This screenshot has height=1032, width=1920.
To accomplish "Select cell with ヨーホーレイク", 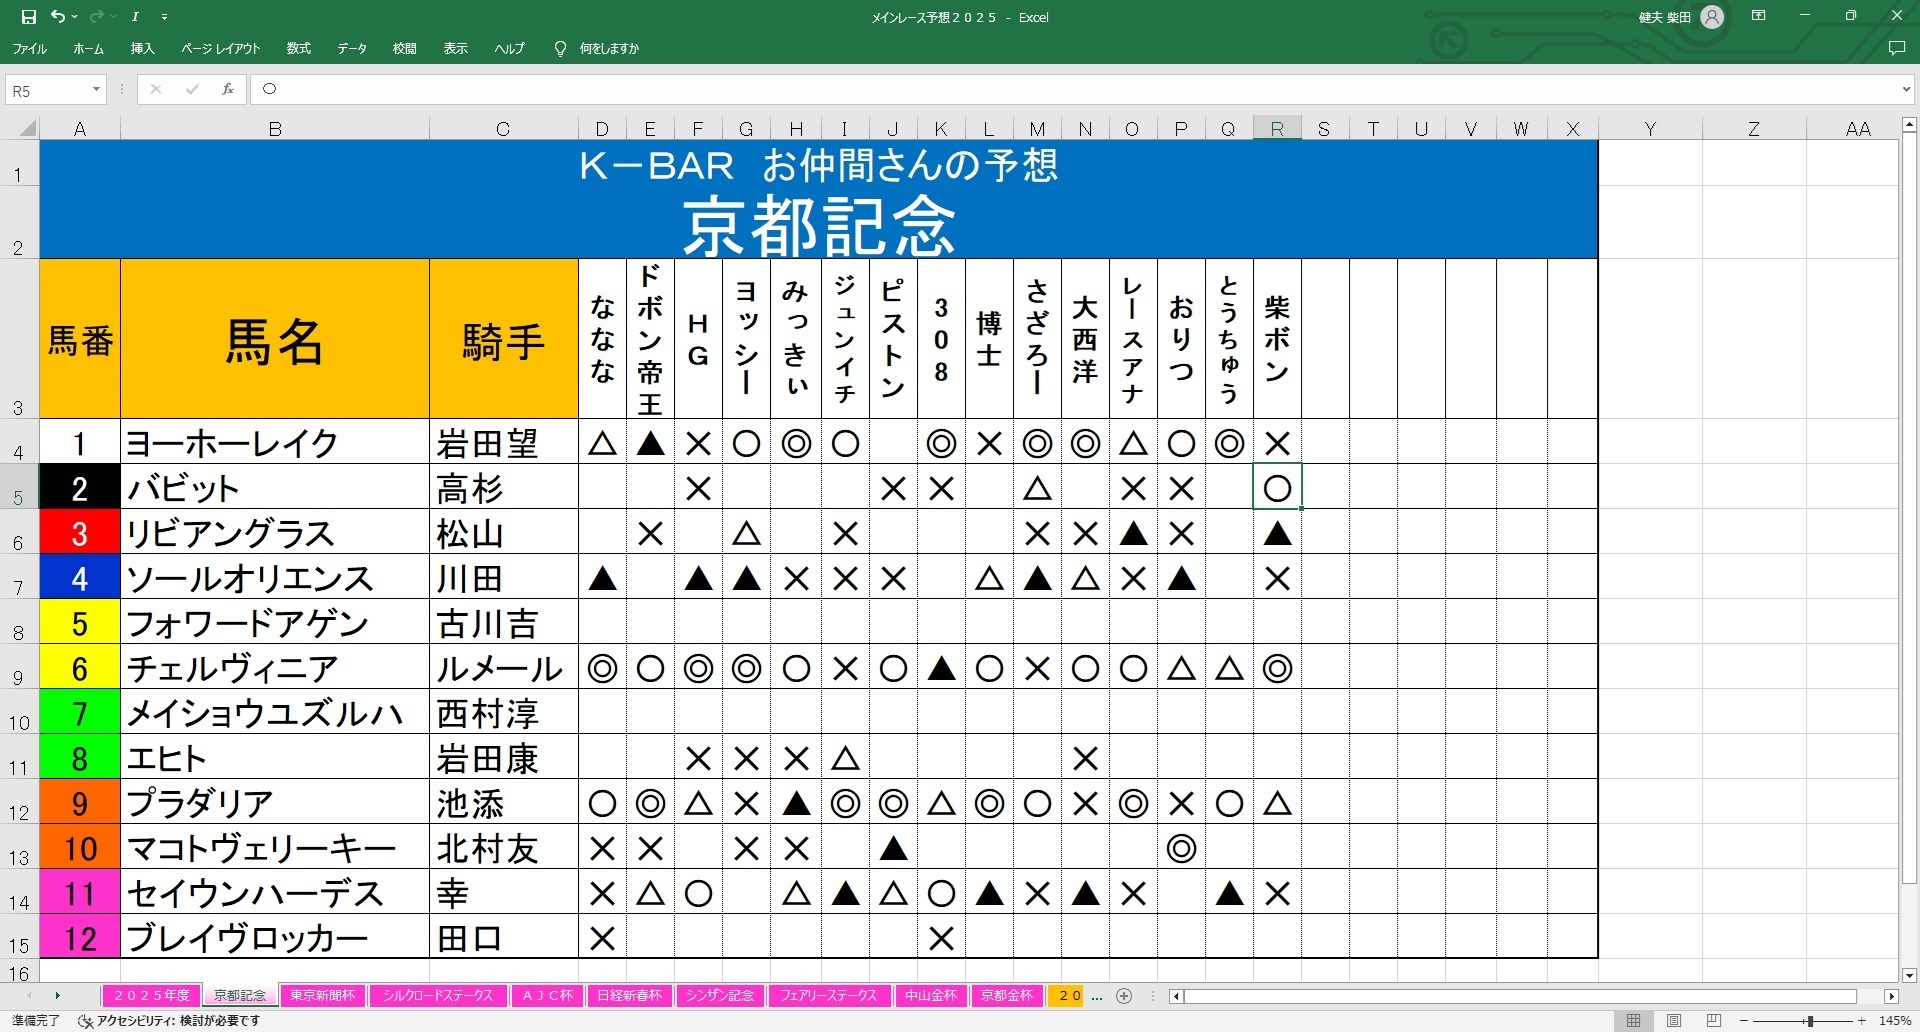I will click(275, 442).
